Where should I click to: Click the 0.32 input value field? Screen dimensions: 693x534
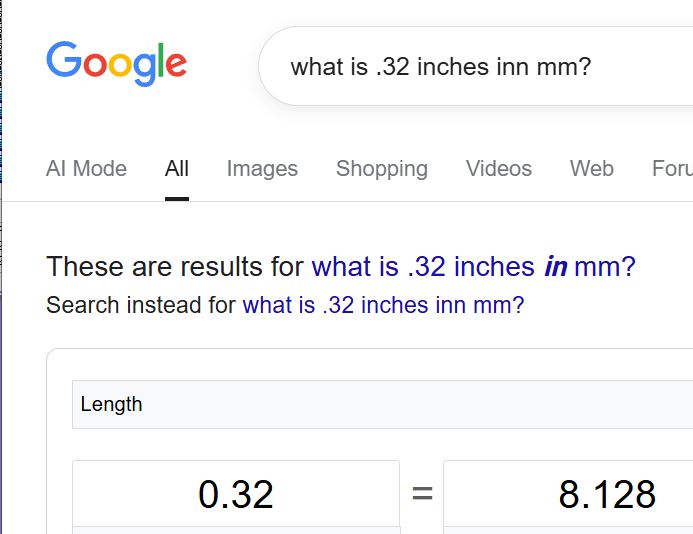point(236,493)
